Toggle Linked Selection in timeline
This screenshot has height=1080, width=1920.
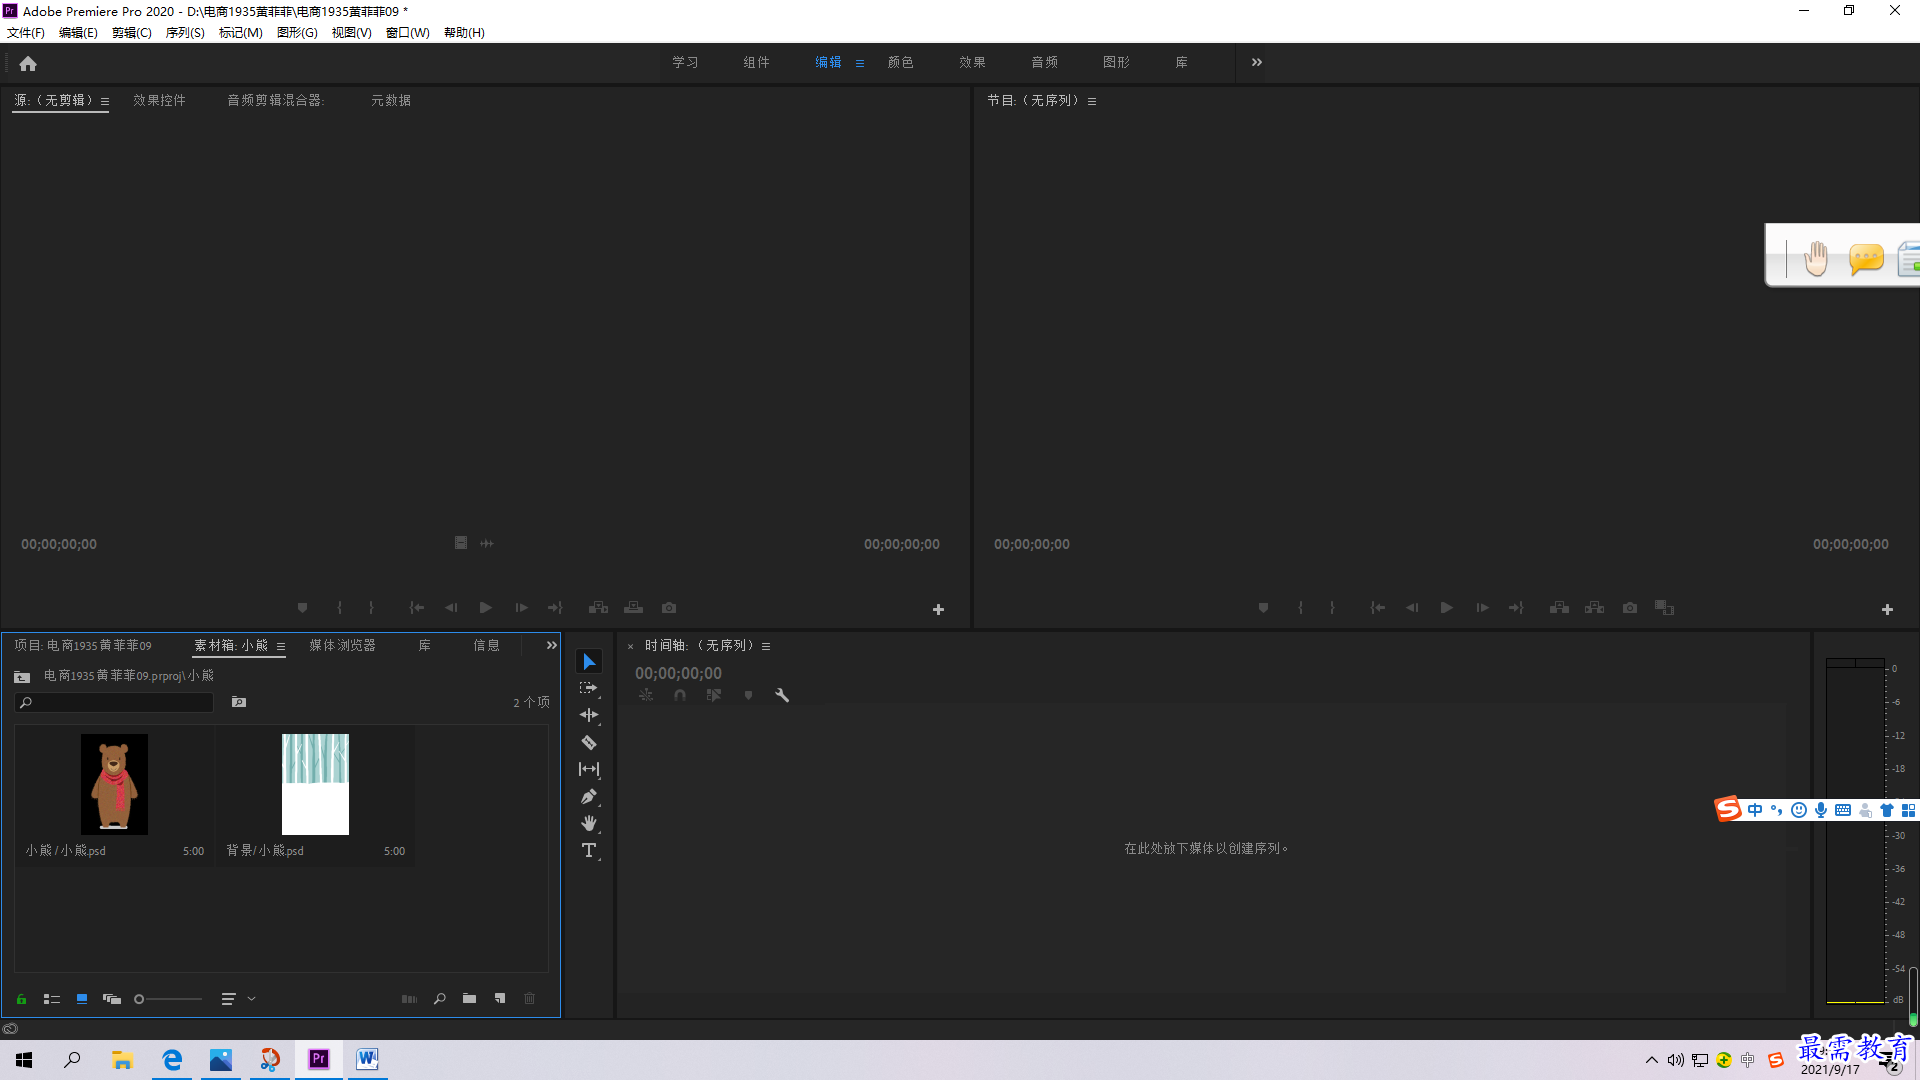(x=714, y=695)
